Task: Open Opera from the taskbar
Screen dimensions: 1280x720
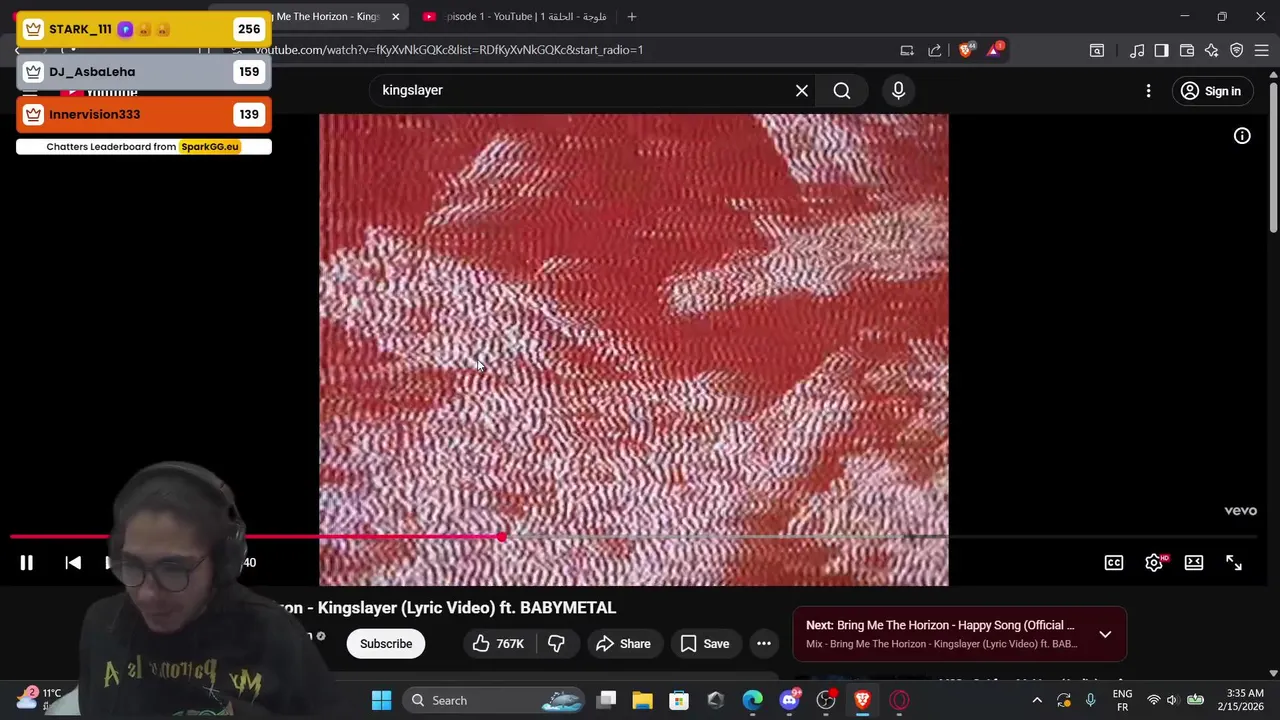Action: [899, 700]
